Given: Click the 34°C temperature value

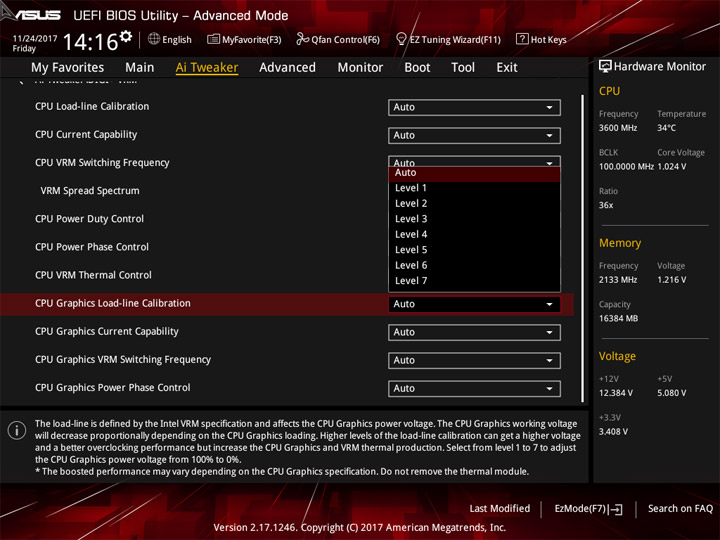Looking at the screenshot, I should [x=666, y=128].
